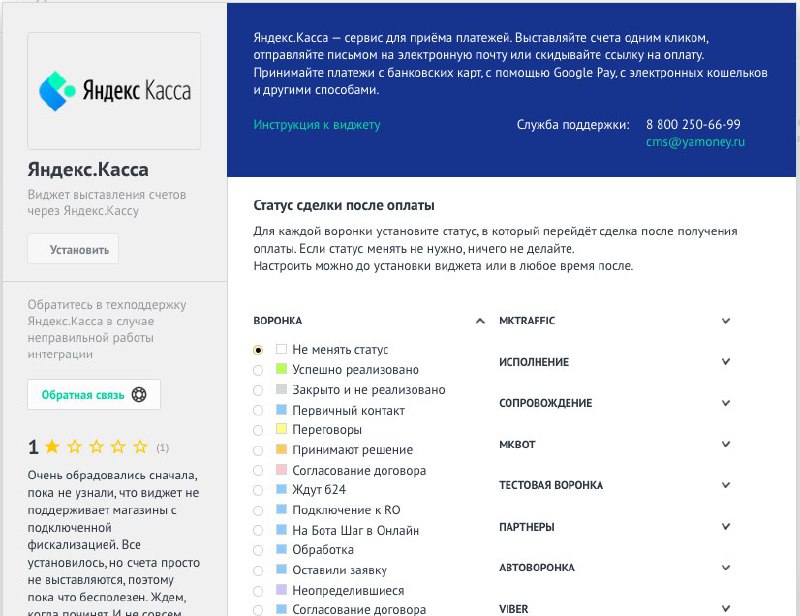This screenshot has width=800, height=616.
Task: Expand the VIBER funnel
Action: 726,609
